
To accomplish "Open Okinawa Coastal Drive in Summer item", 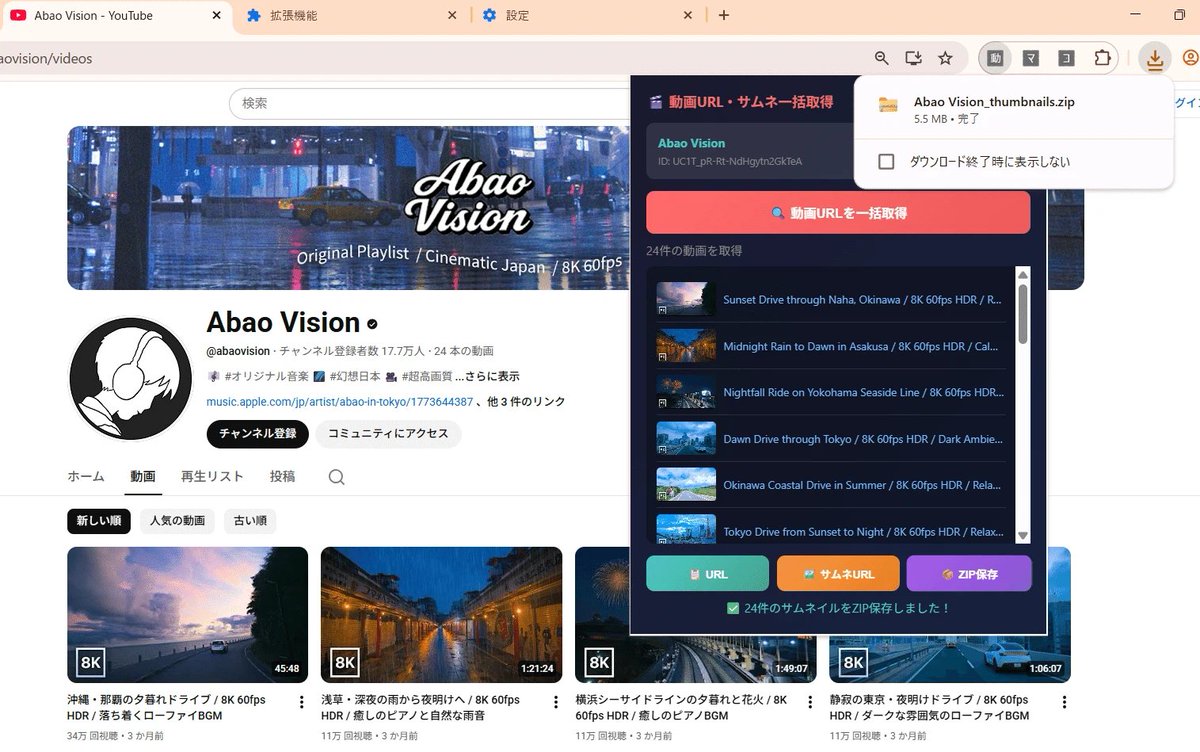I will coord(831,485).
